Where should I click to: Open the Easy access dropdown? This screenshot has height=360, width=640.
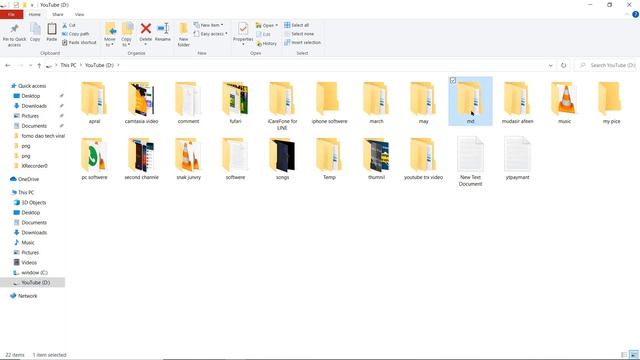(211, 34)
